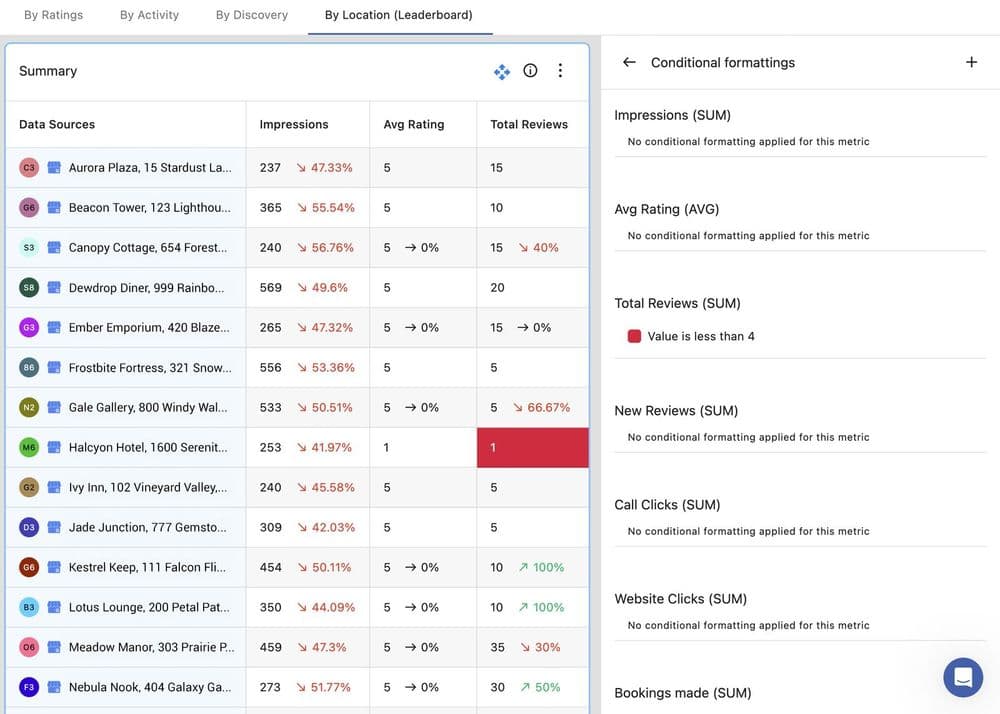Open the chat support bubble
This screenshot has width=1000, height=714.
pos(963,677)
